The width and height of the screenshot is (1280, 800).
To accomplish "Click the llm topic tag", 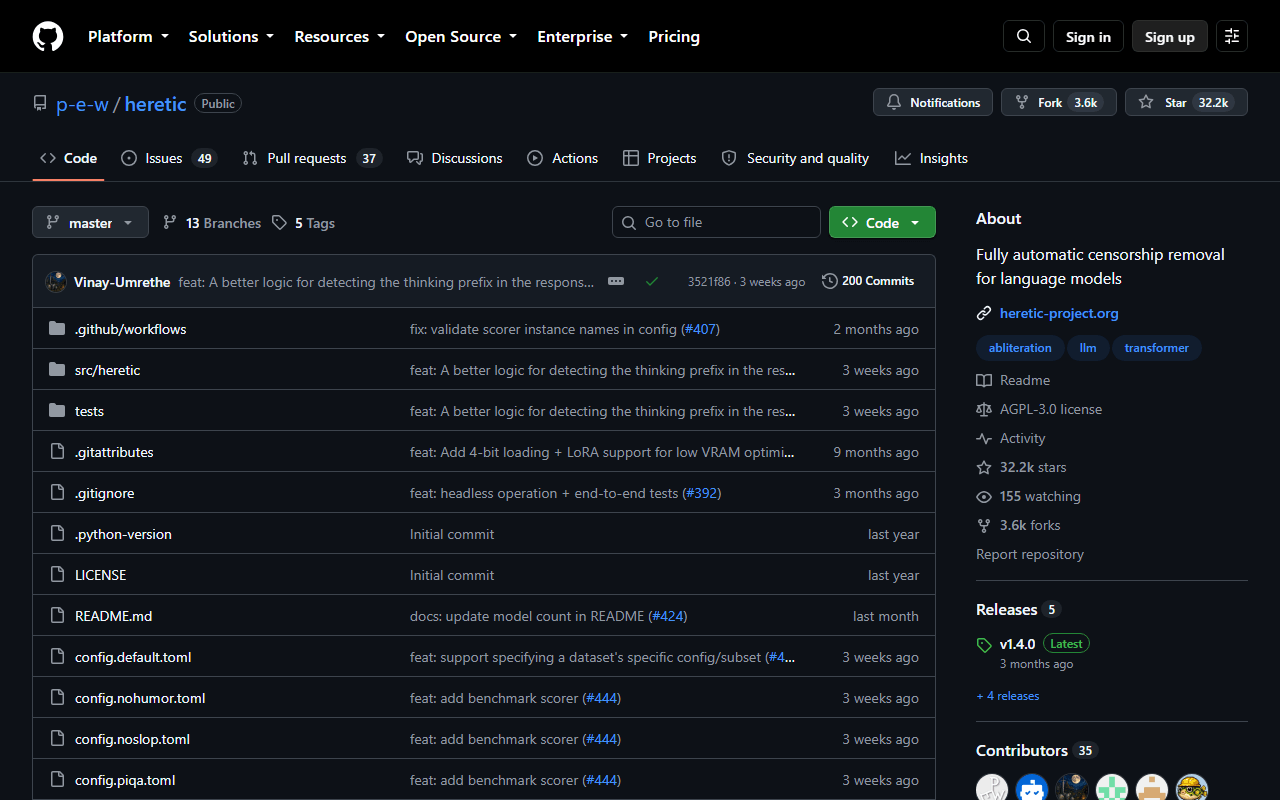I will tap(1088, 348).
